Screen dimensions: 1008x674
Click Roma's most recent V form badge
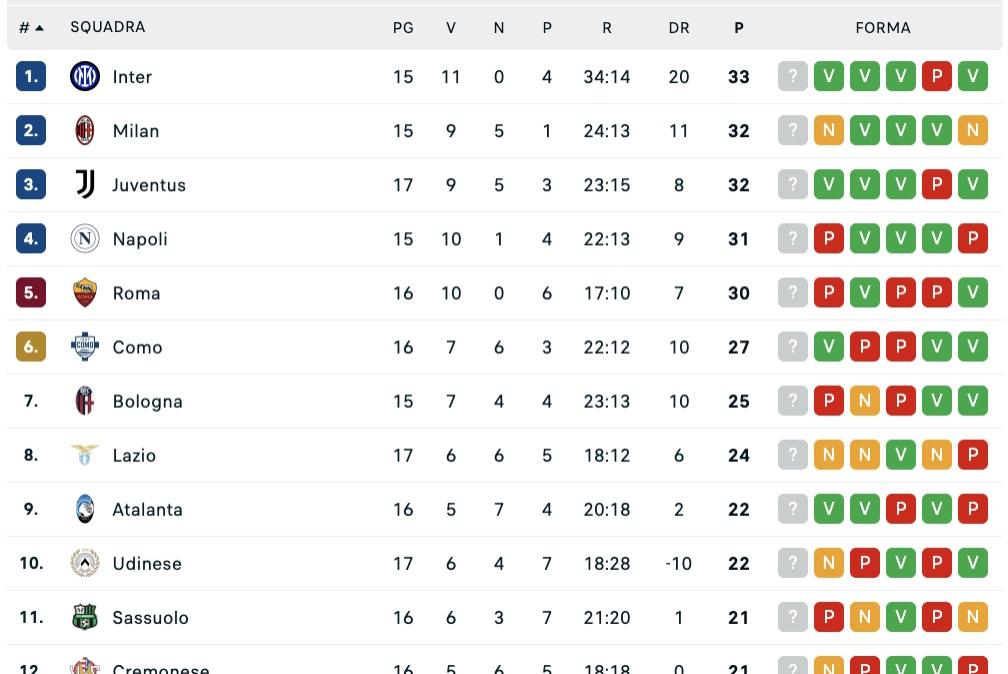(972, 292)
